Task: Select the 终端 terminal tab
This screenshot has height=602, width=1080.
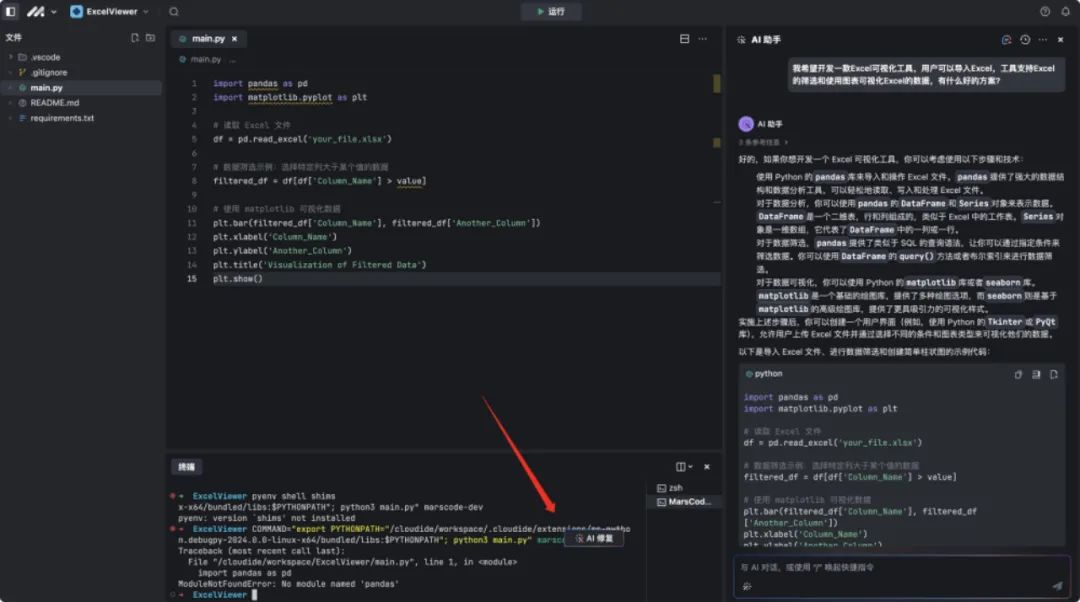Action: pyautogui.click(x=186, y=467)
